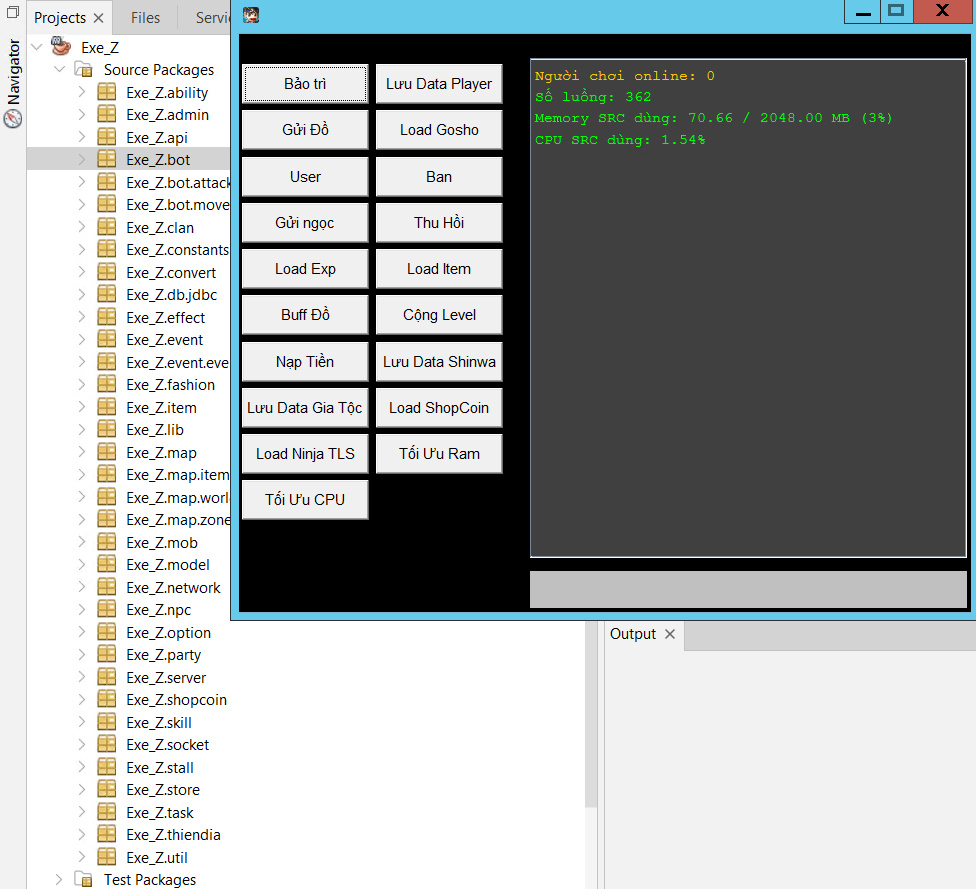Click the Ban button

tap(438, 176)
